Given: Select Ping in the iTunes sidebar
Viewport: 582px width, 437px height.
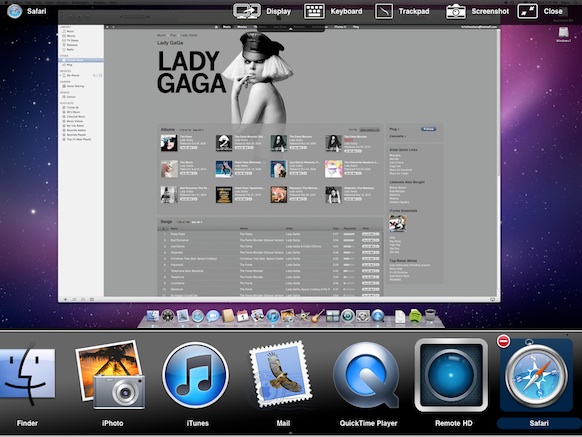Looking at the screenshot, I should click(x=67, y=65).
